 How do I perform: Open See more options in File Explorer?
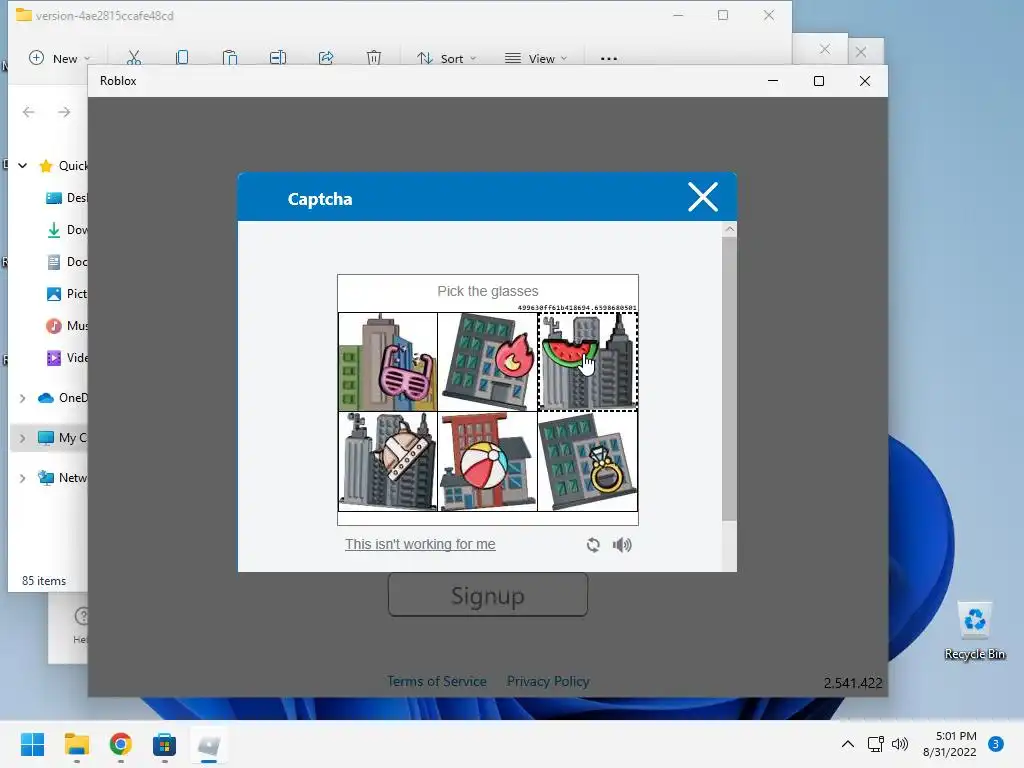[x=609, y=58]
